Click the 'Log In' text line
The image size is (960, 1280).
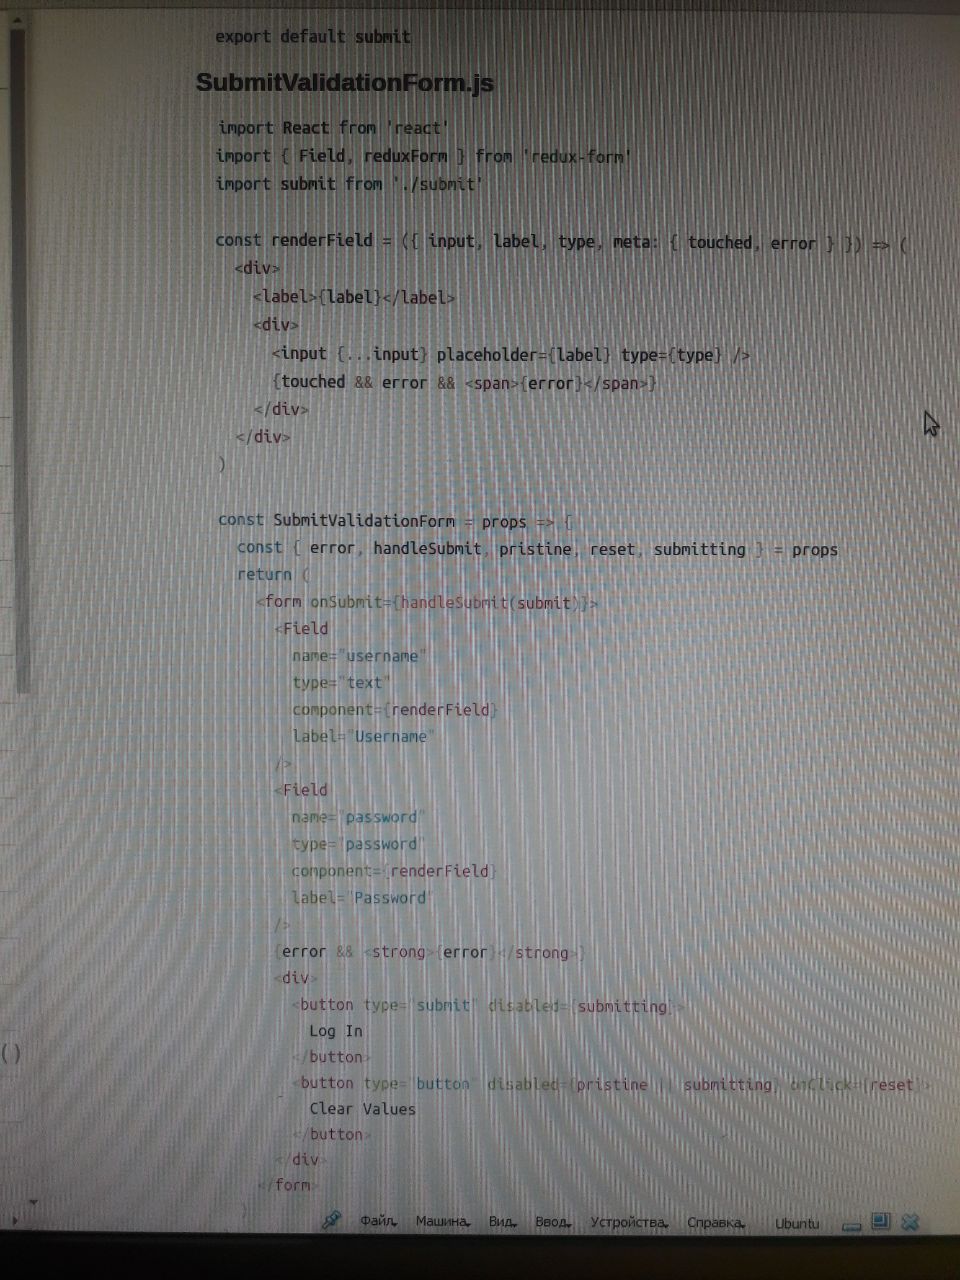(x=336, y=1031)
